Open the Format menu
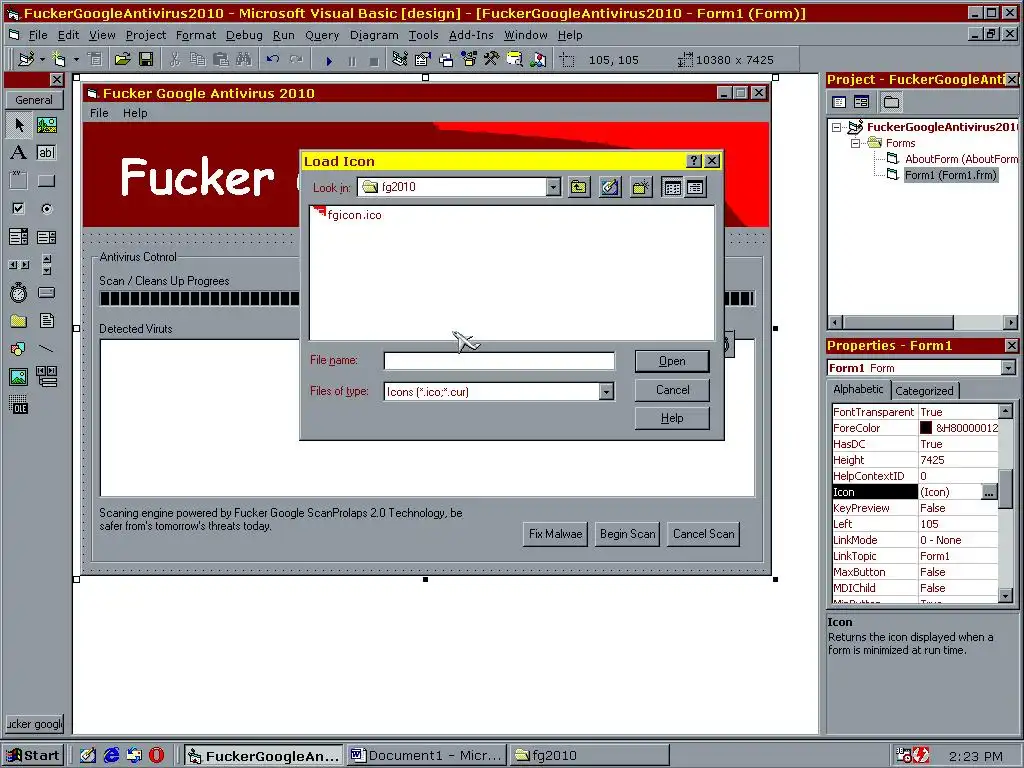1024x768 pixels. [195, 35]
